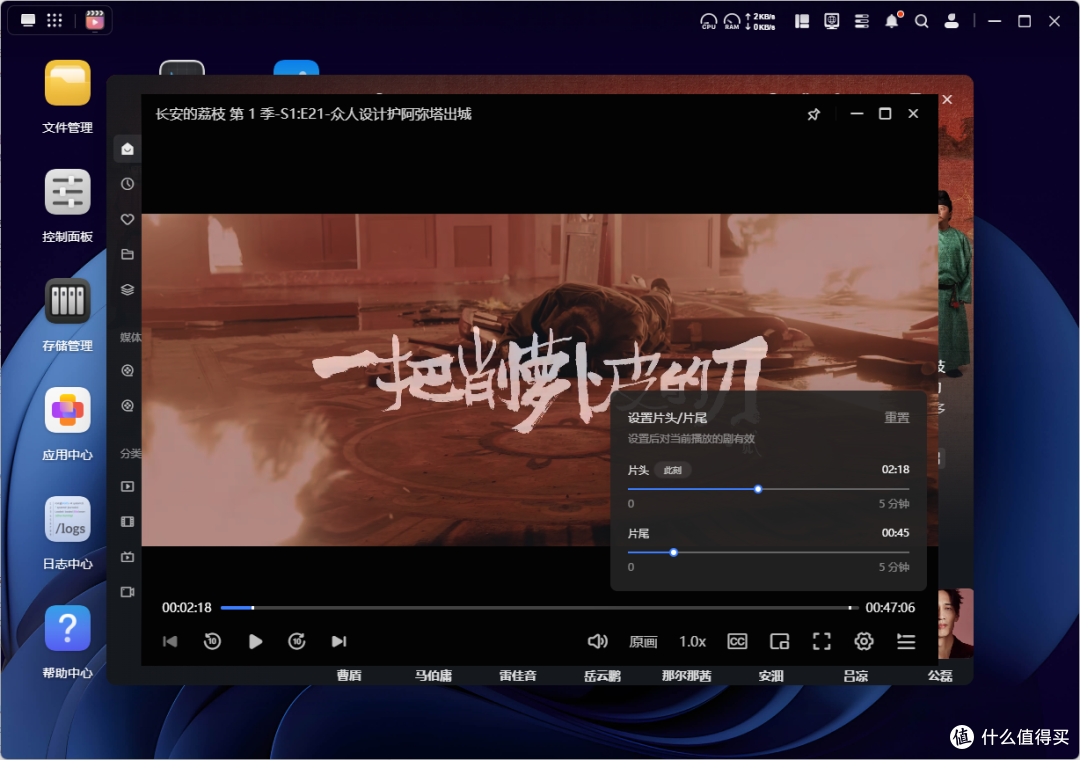This screenshot has width=1080, height=760.
Task: Open the 帮助中心 help center icon
Action: pos(68,628)
